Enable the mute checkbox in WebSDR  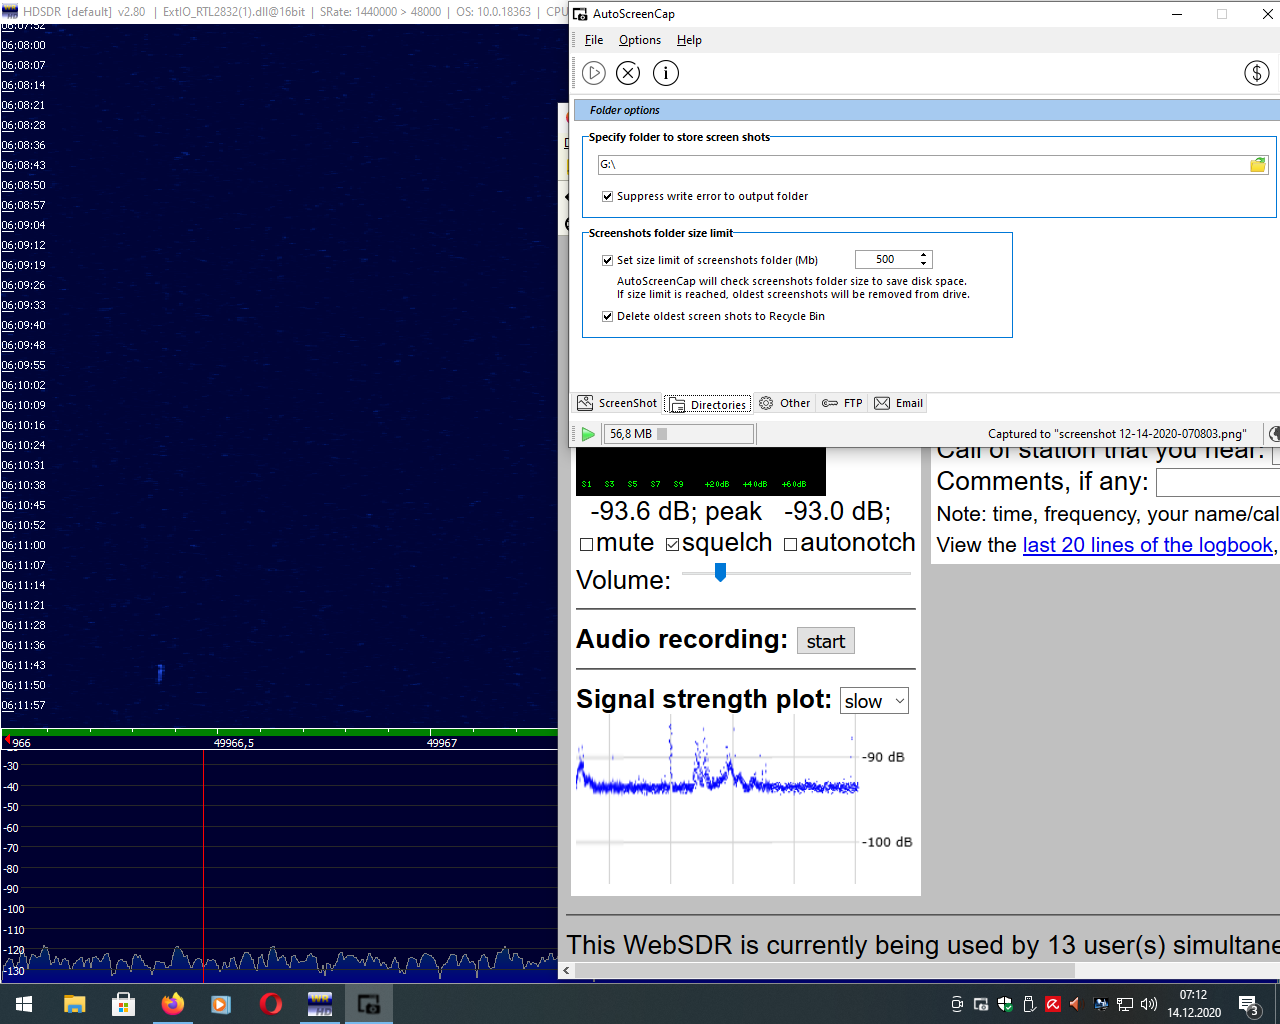click(587, 545)
